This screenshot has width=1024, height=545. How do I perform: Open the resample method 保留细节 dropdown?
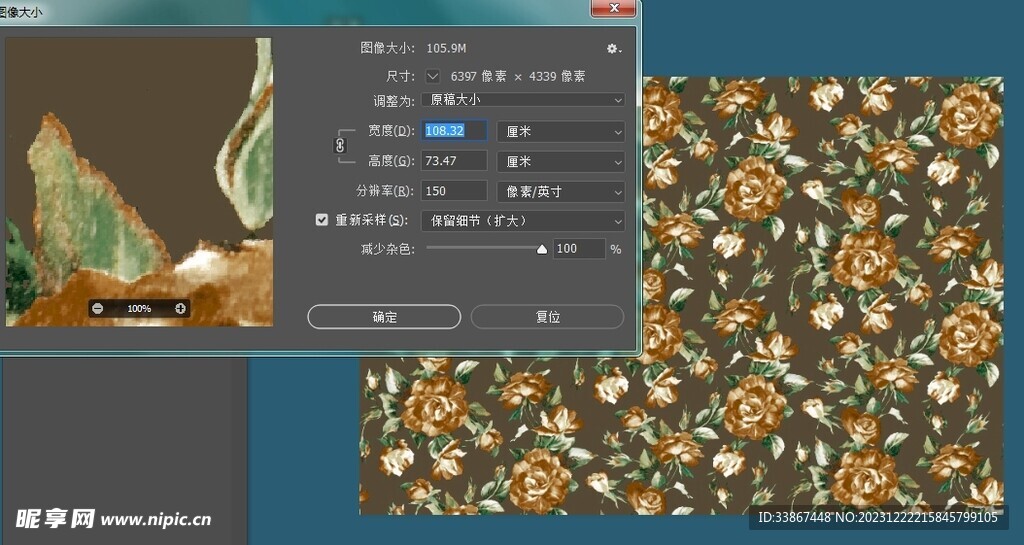[523, 221]
